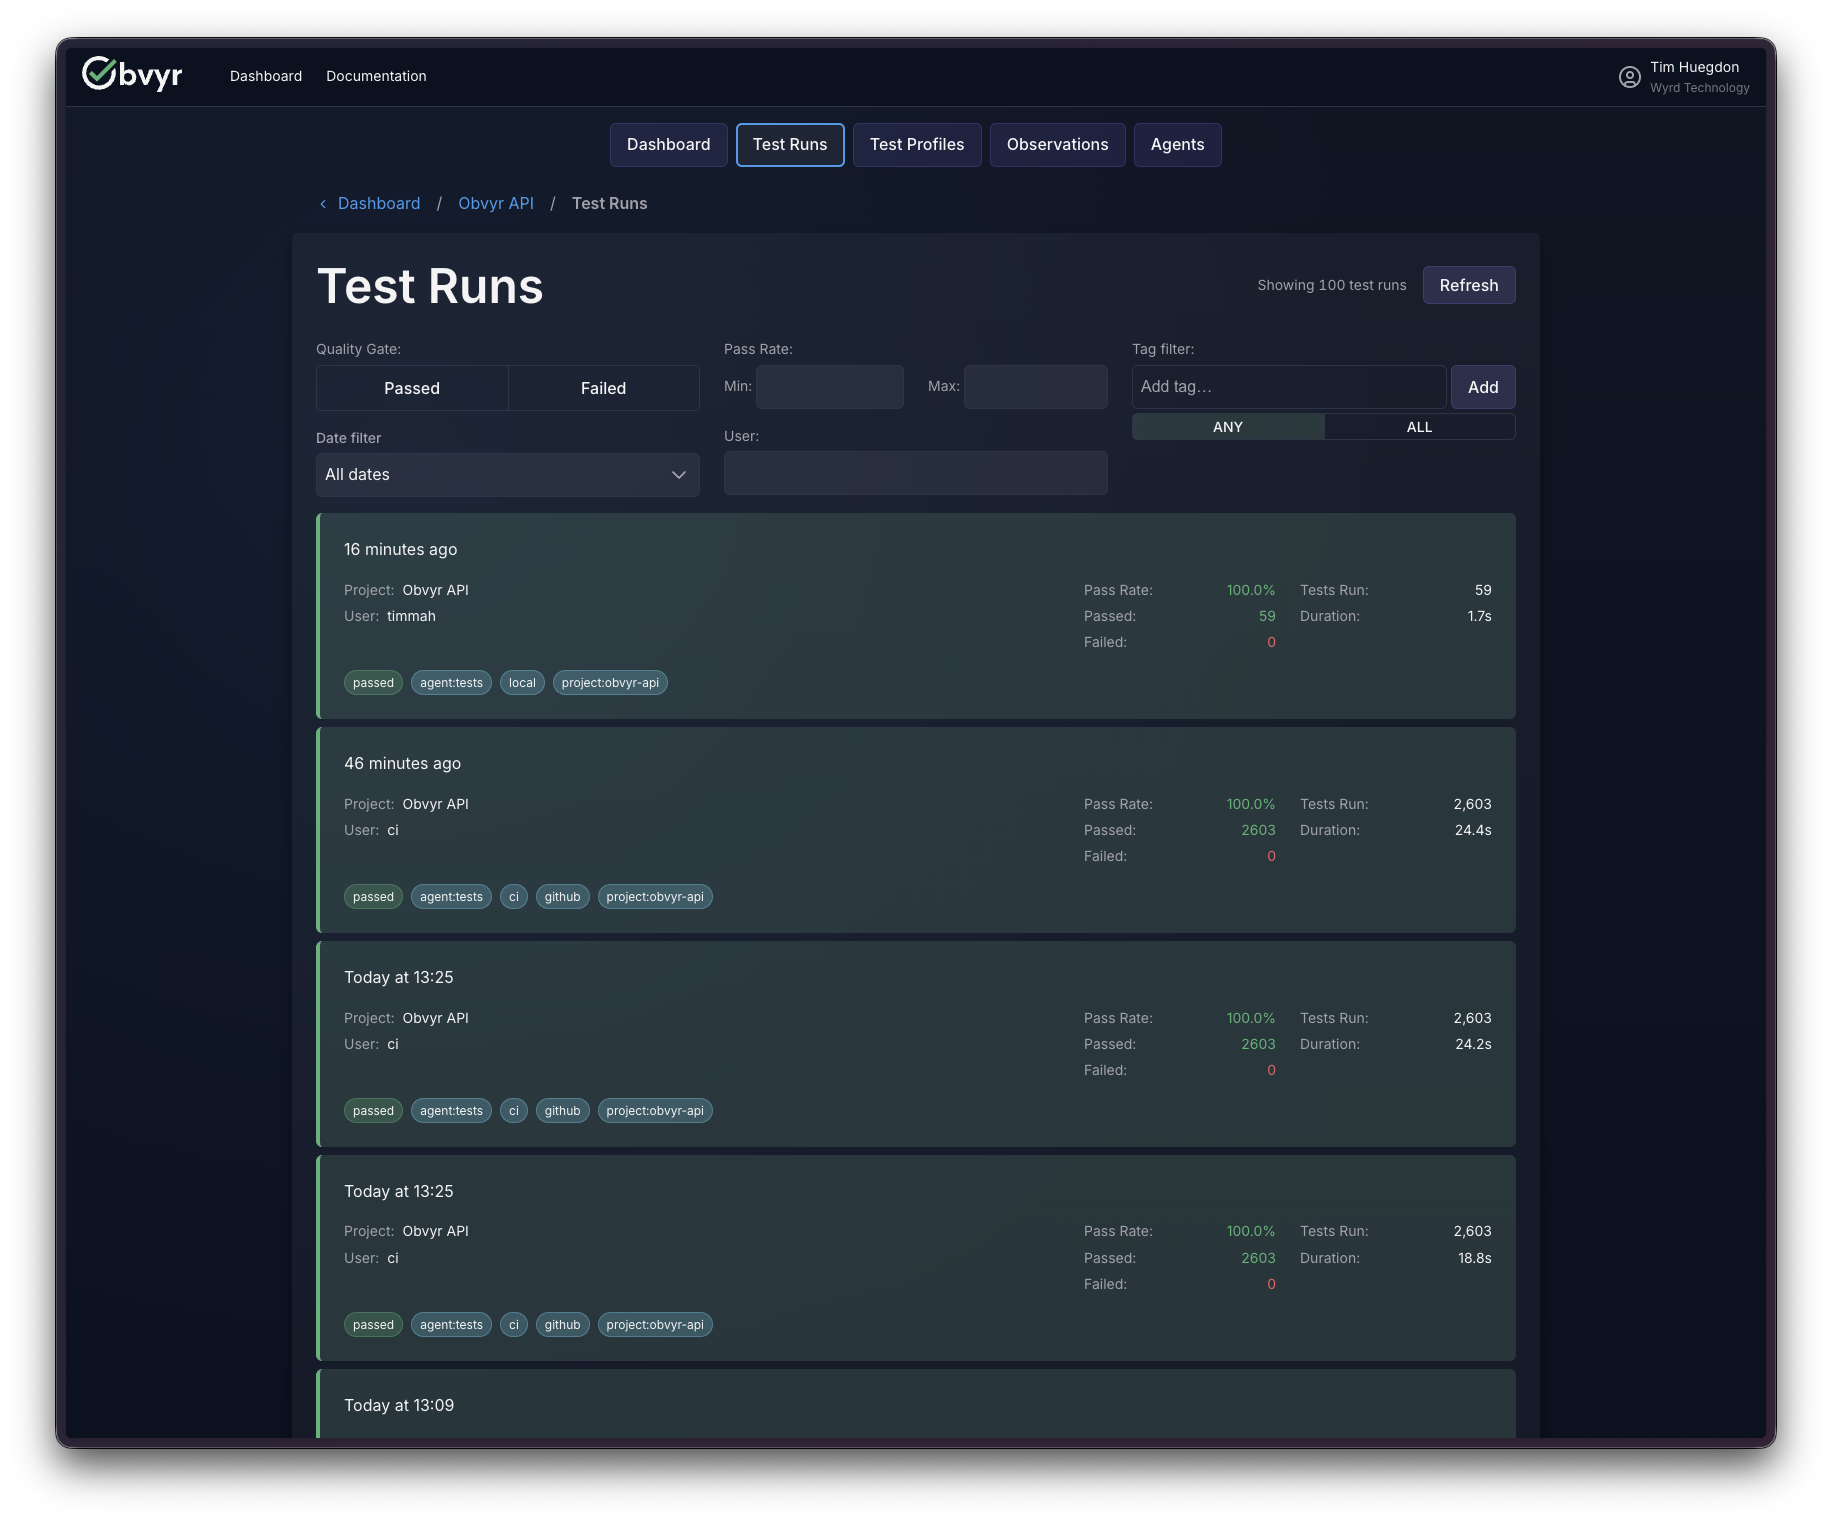1832x1522 pixels.
Task: Click ci tag on 46 minutes ago run
Action: (514, 897)
